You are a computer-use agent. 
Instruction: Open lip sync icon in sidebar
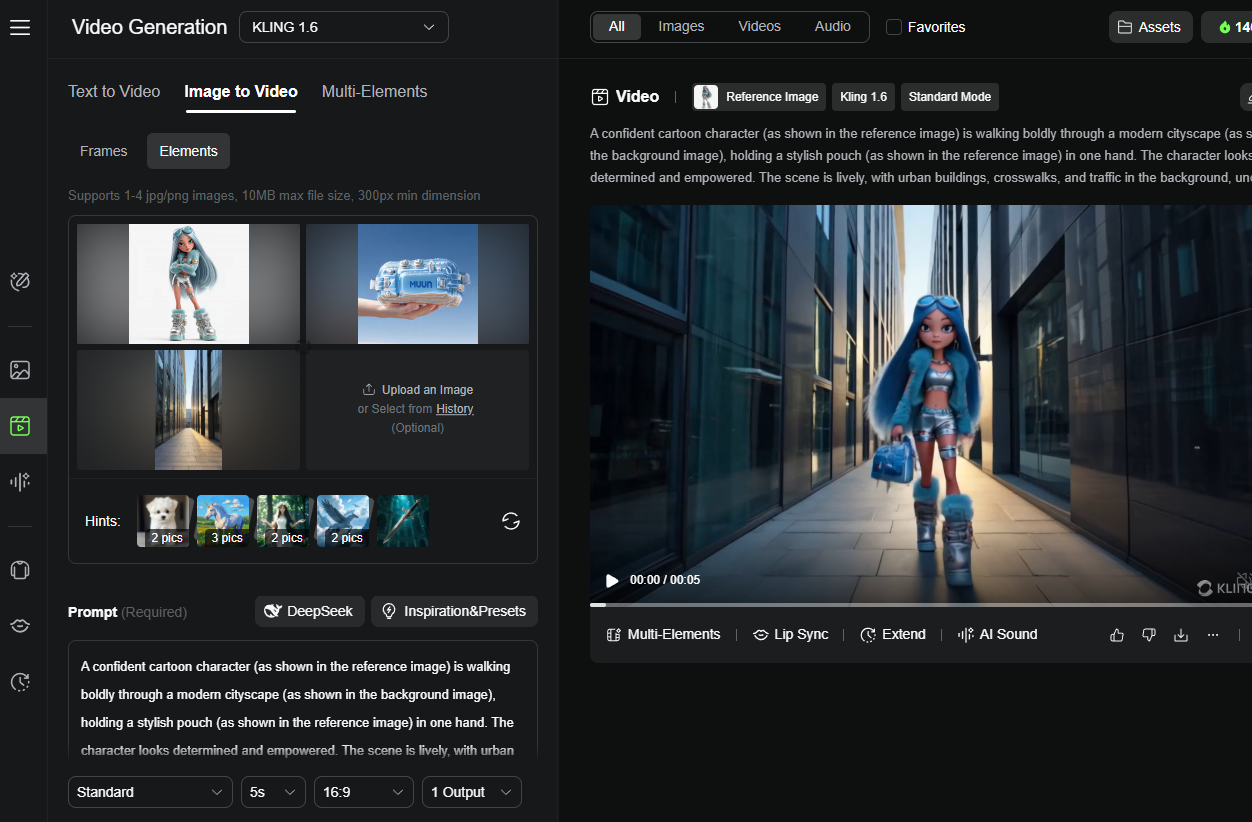(20, 626)
